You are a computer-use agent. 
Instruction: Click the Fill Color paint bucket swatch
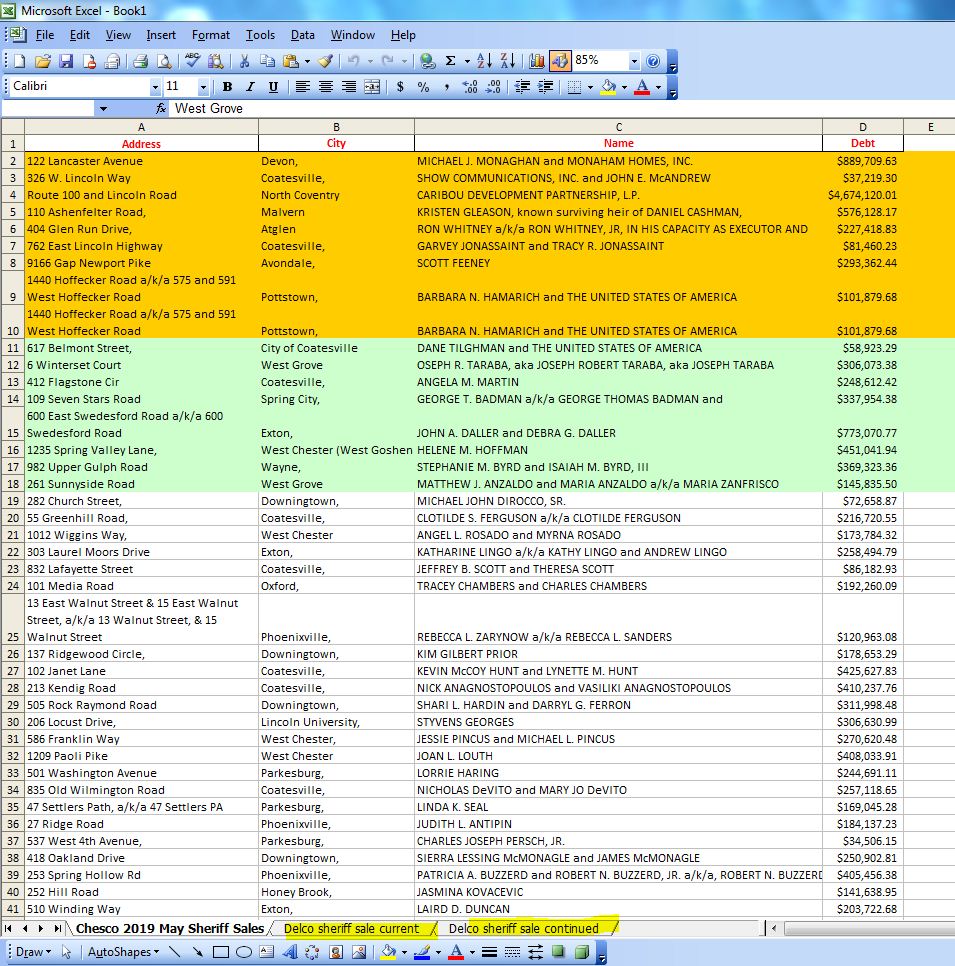point(607,87)
